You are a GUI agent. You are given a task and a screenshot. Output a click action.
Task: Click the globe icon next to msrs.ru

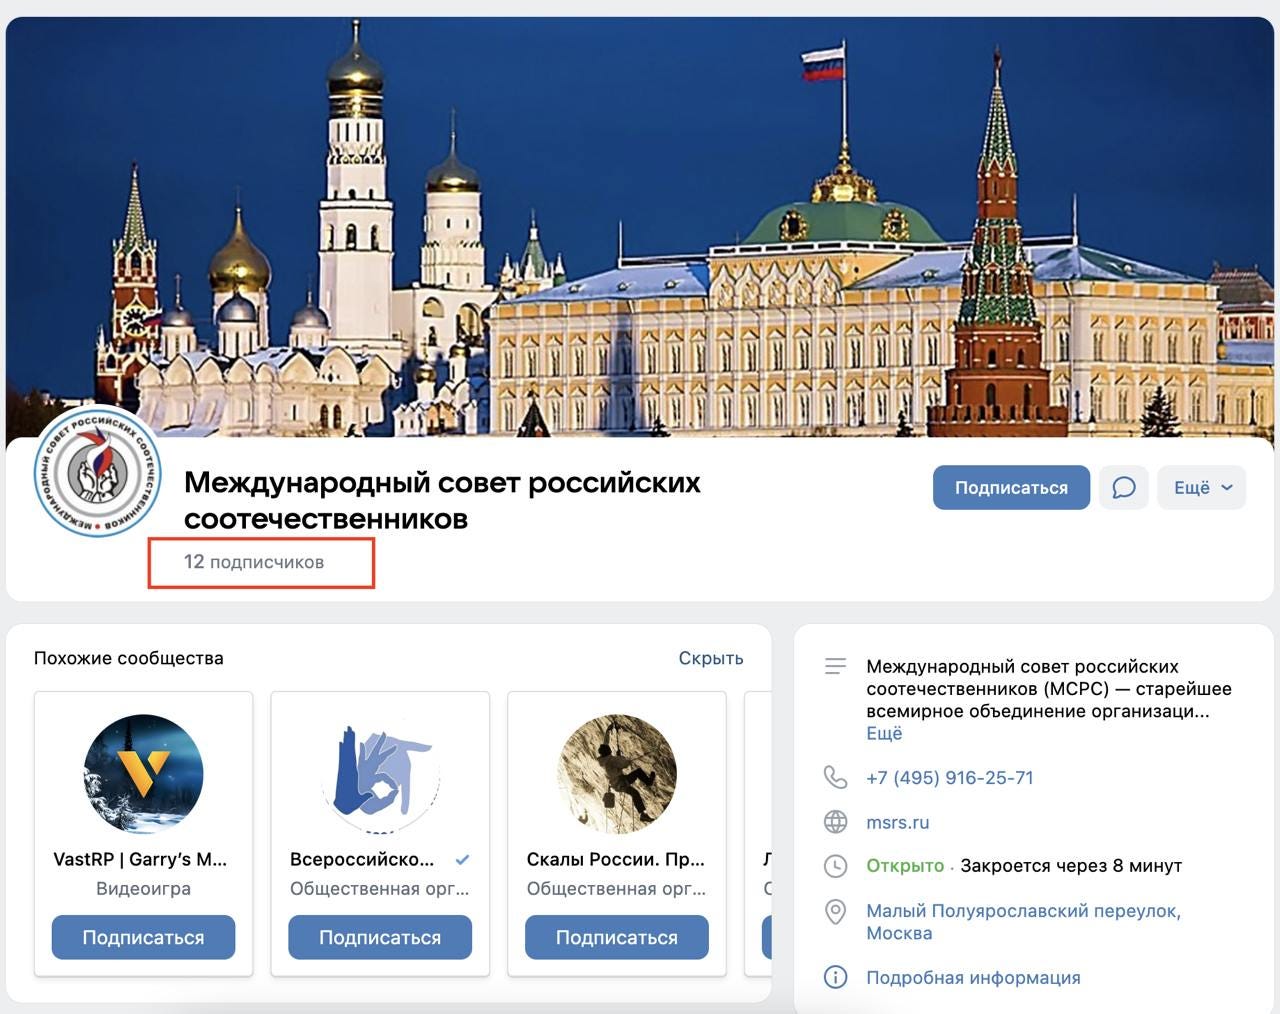[835, 822]
